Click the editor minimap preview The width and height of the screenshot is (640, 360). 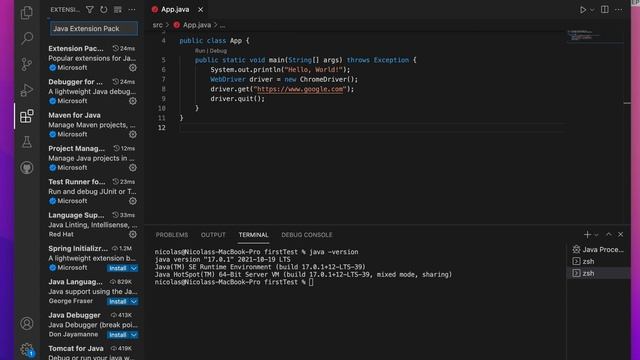click(x=595, y=36)
